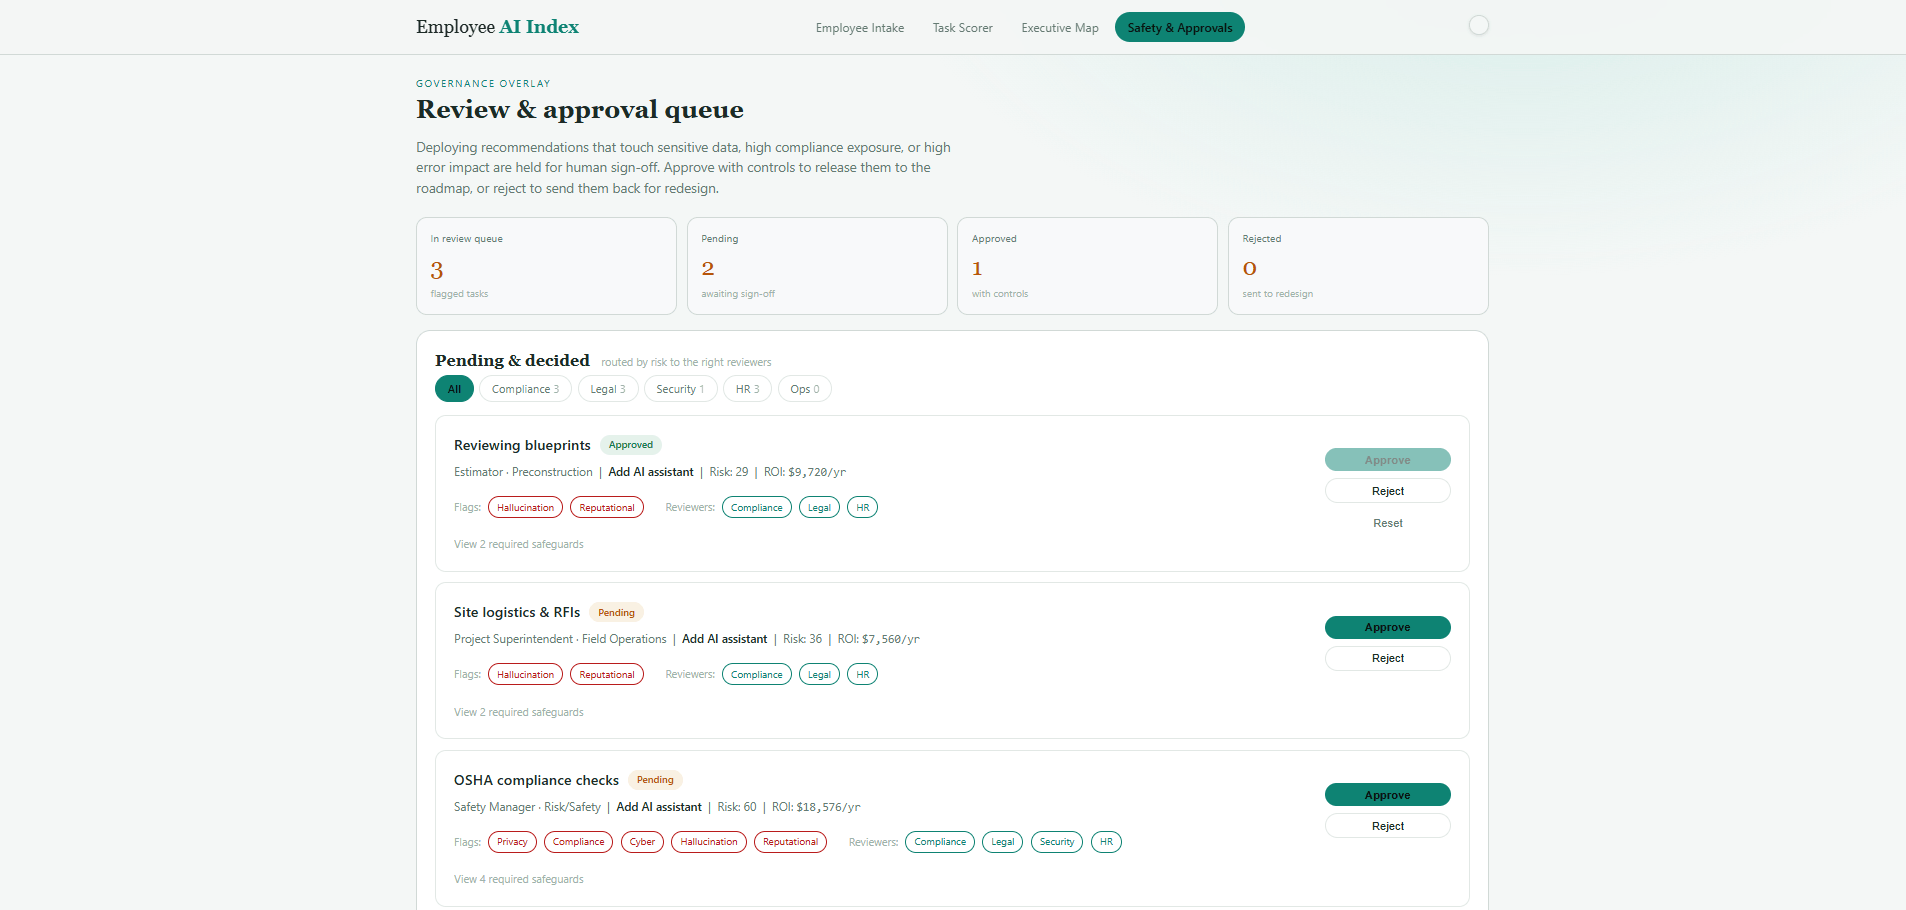Click the In review queue stat card

[x=546, y=266]
